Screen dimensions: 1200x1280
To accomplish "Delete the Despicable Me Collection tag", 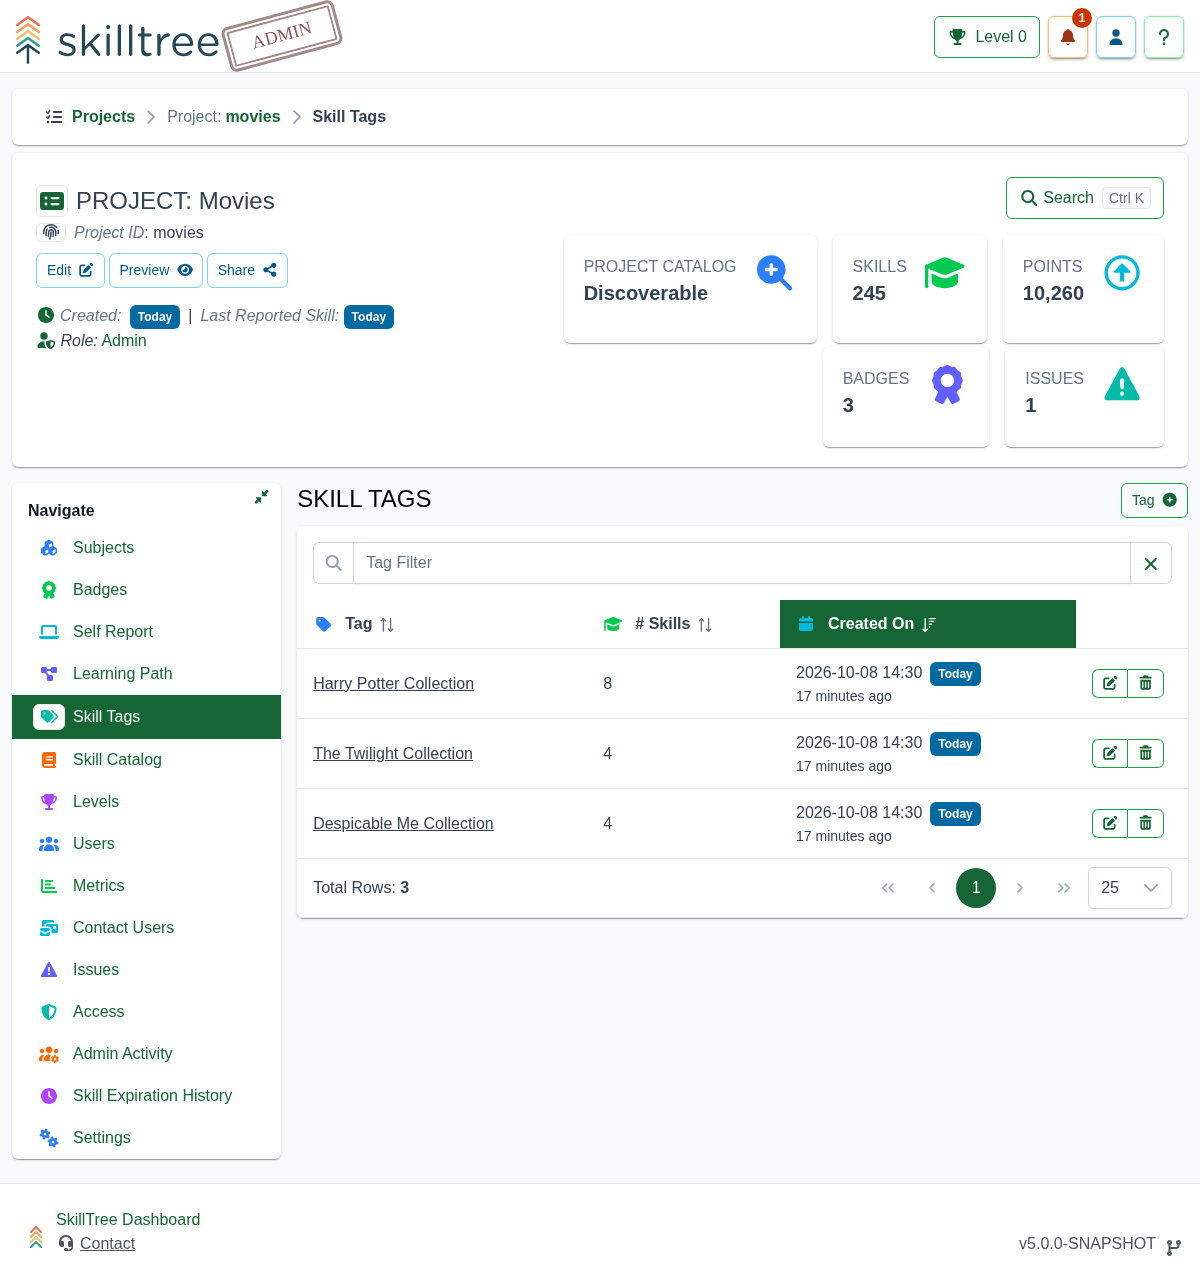I will click(x=1146, y=824).
